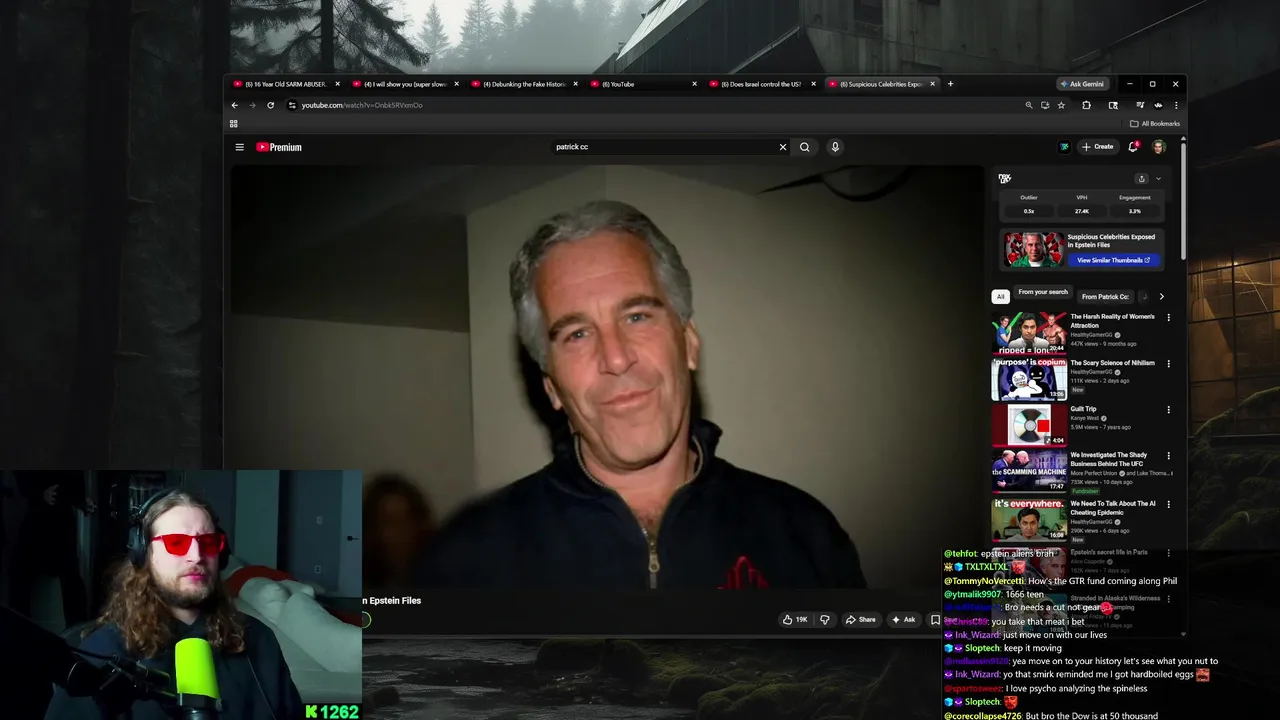
Task: Select 'From Patrick Cc:' chip
Action: pyautogui.click(x=1105, y=297)
